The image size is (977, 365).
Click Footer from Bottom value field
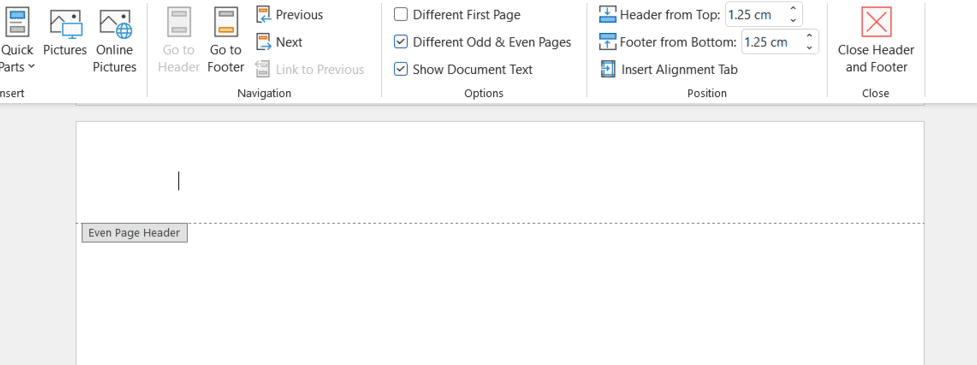pyautogui.click(x=770, y=42)
